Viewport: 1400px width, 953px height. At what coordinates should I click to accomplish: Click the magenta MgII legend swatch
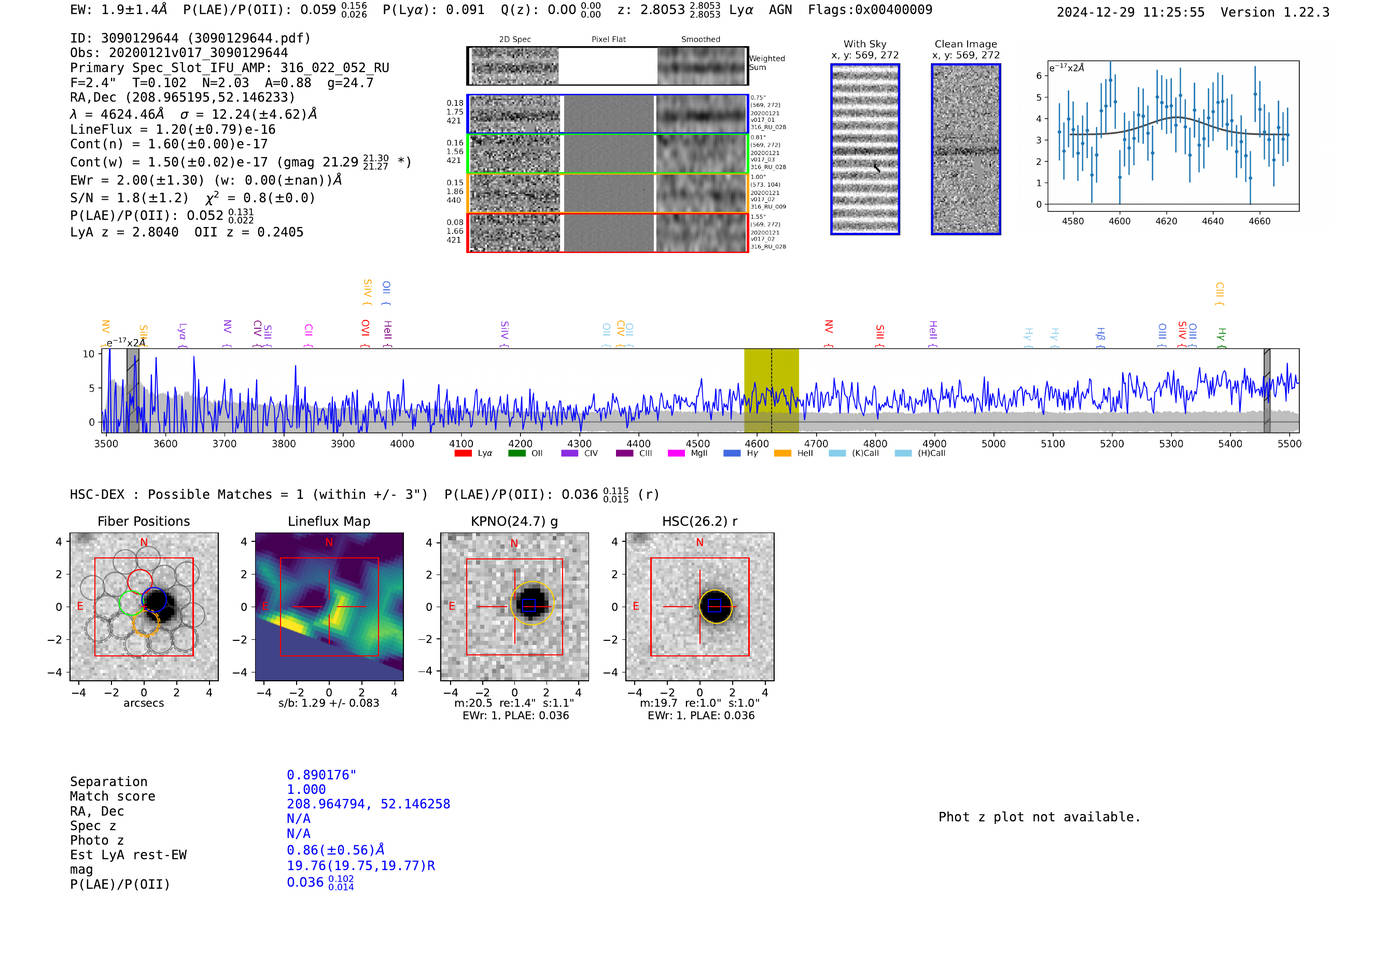pyautogui.click(x=675, y=454)
